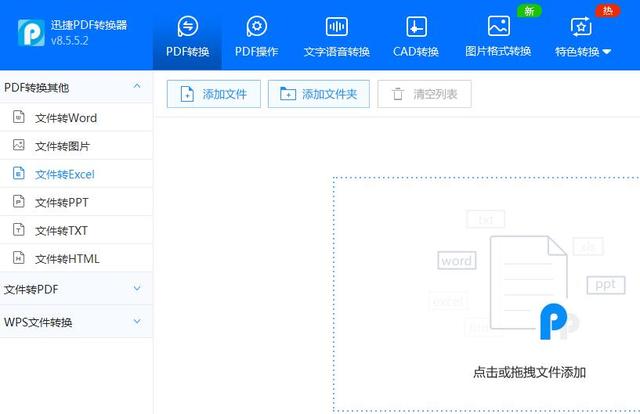Viewport: 640px width, 414px height.
Task: Click the 特色转换 star icon
Action: click(x=581, y=27)
